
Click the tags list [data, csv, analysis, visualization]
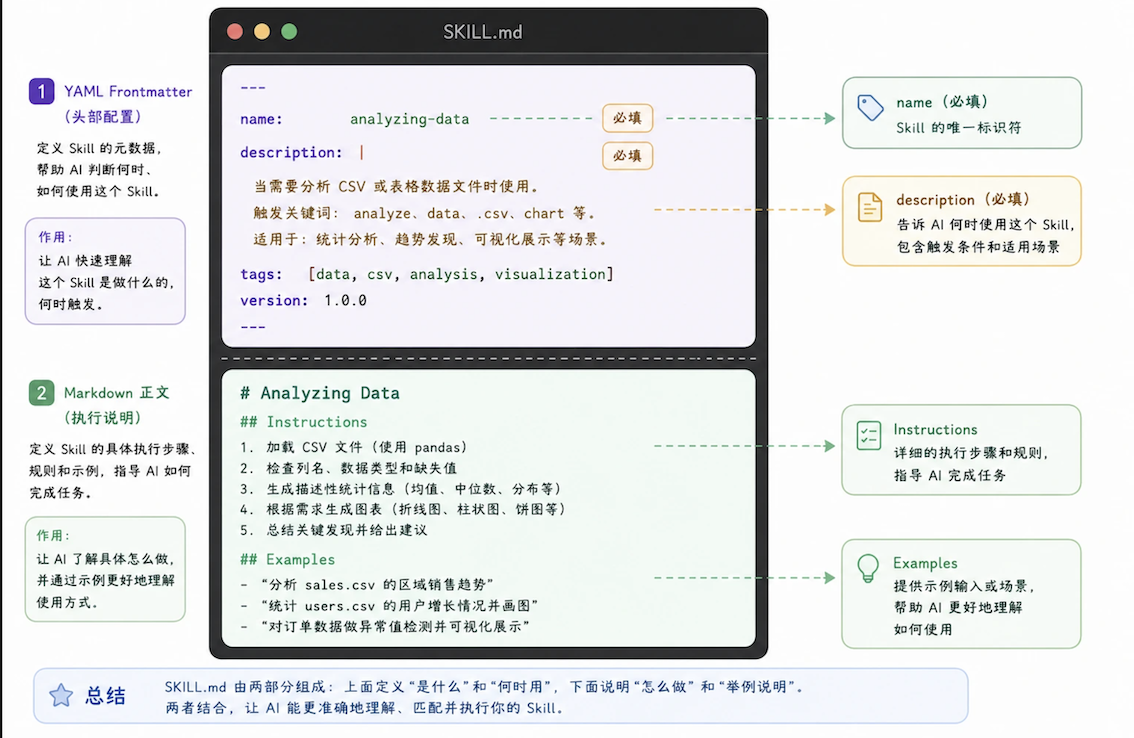tap(461, 274)
